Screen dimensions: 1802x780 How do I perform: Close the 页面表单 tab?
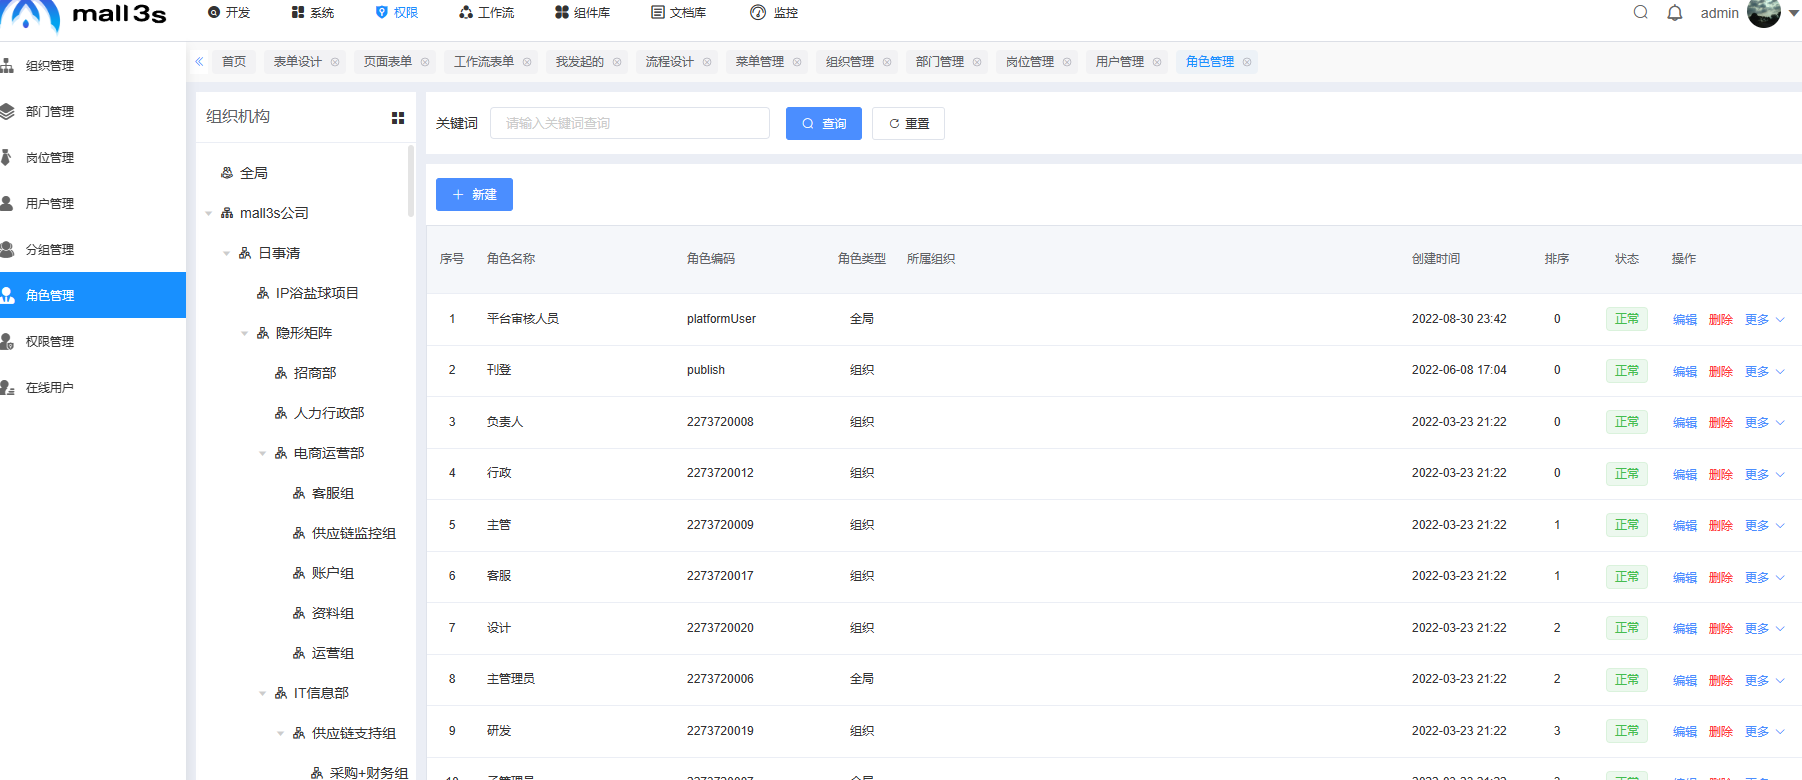[x=425, y=62]
